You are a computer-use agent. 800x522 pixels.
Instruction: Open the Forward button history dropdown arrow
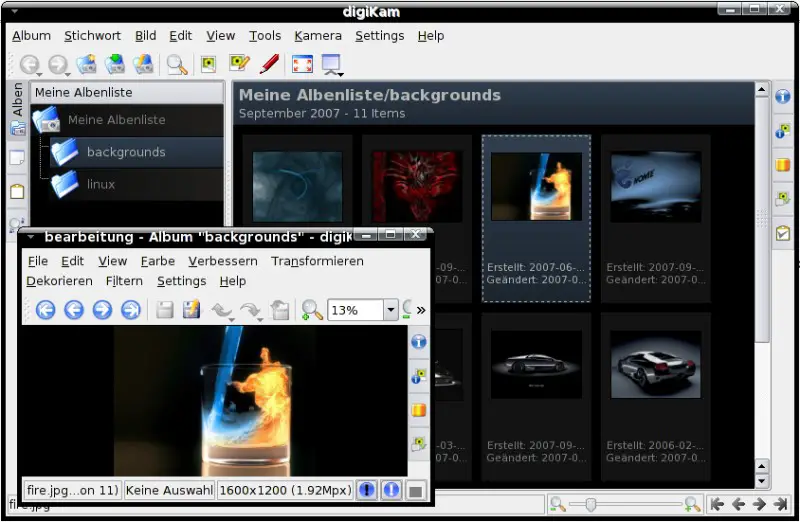pos(67,74)
